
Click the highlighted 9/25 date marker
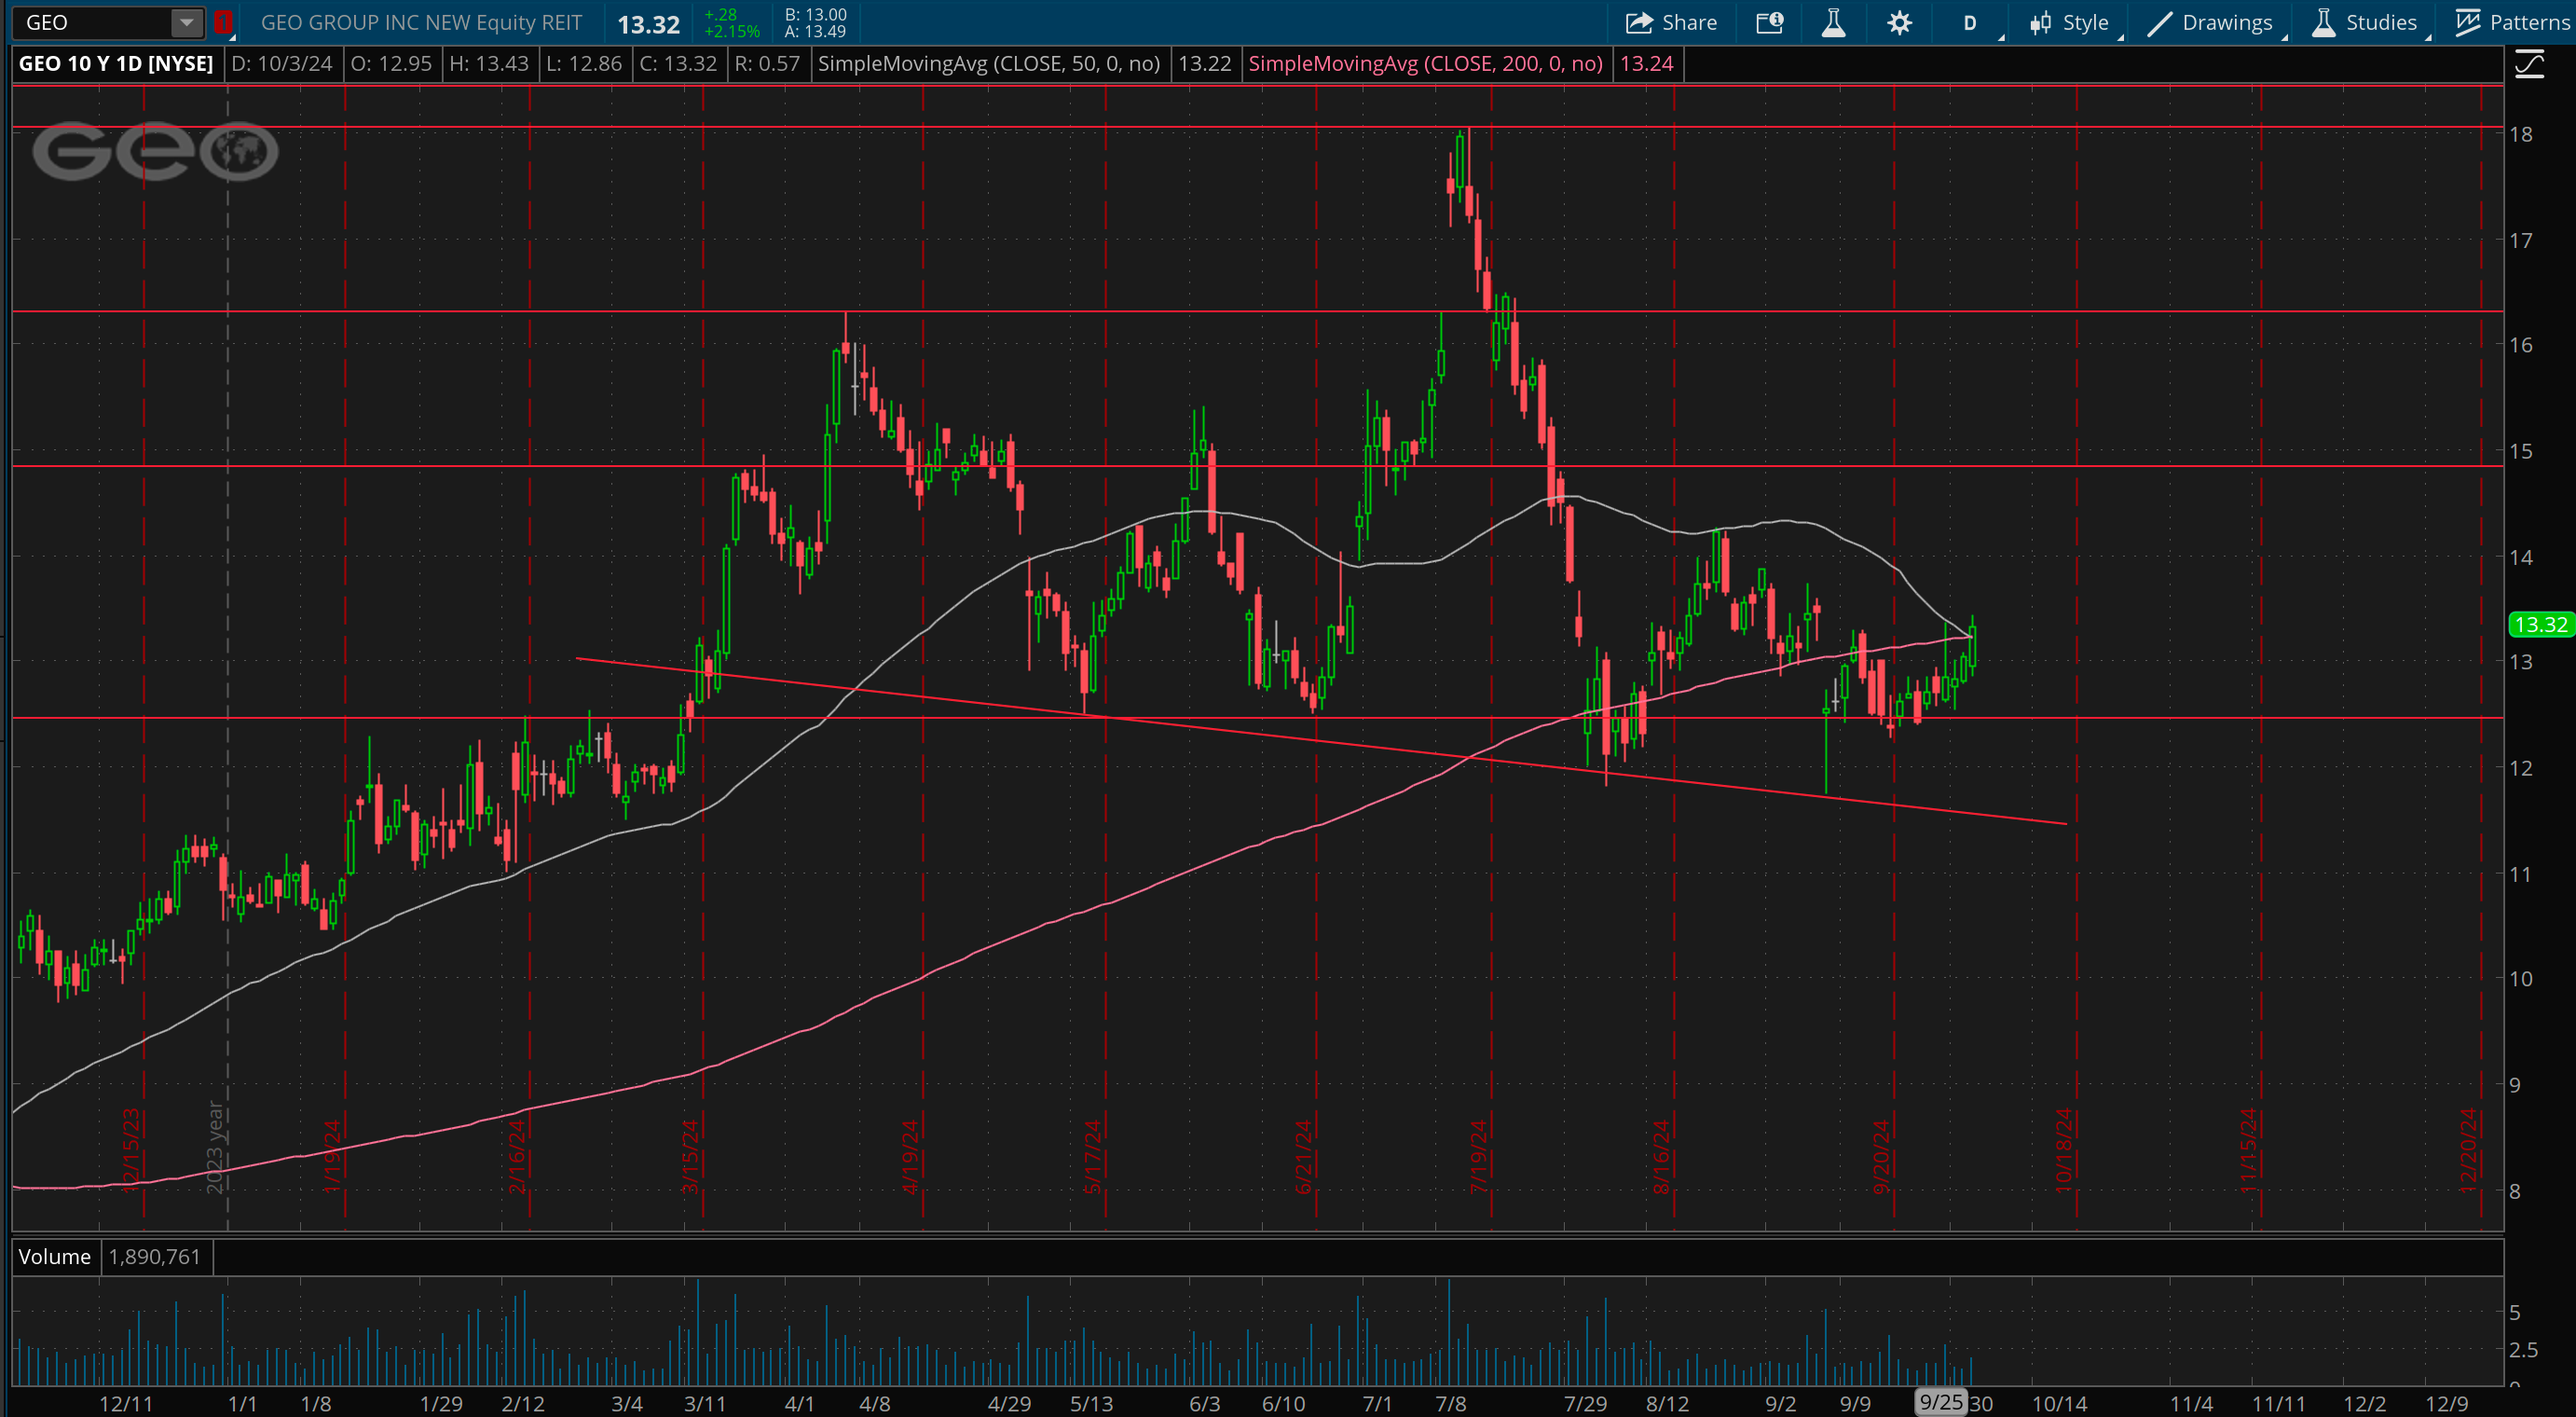(1940, 1402)
